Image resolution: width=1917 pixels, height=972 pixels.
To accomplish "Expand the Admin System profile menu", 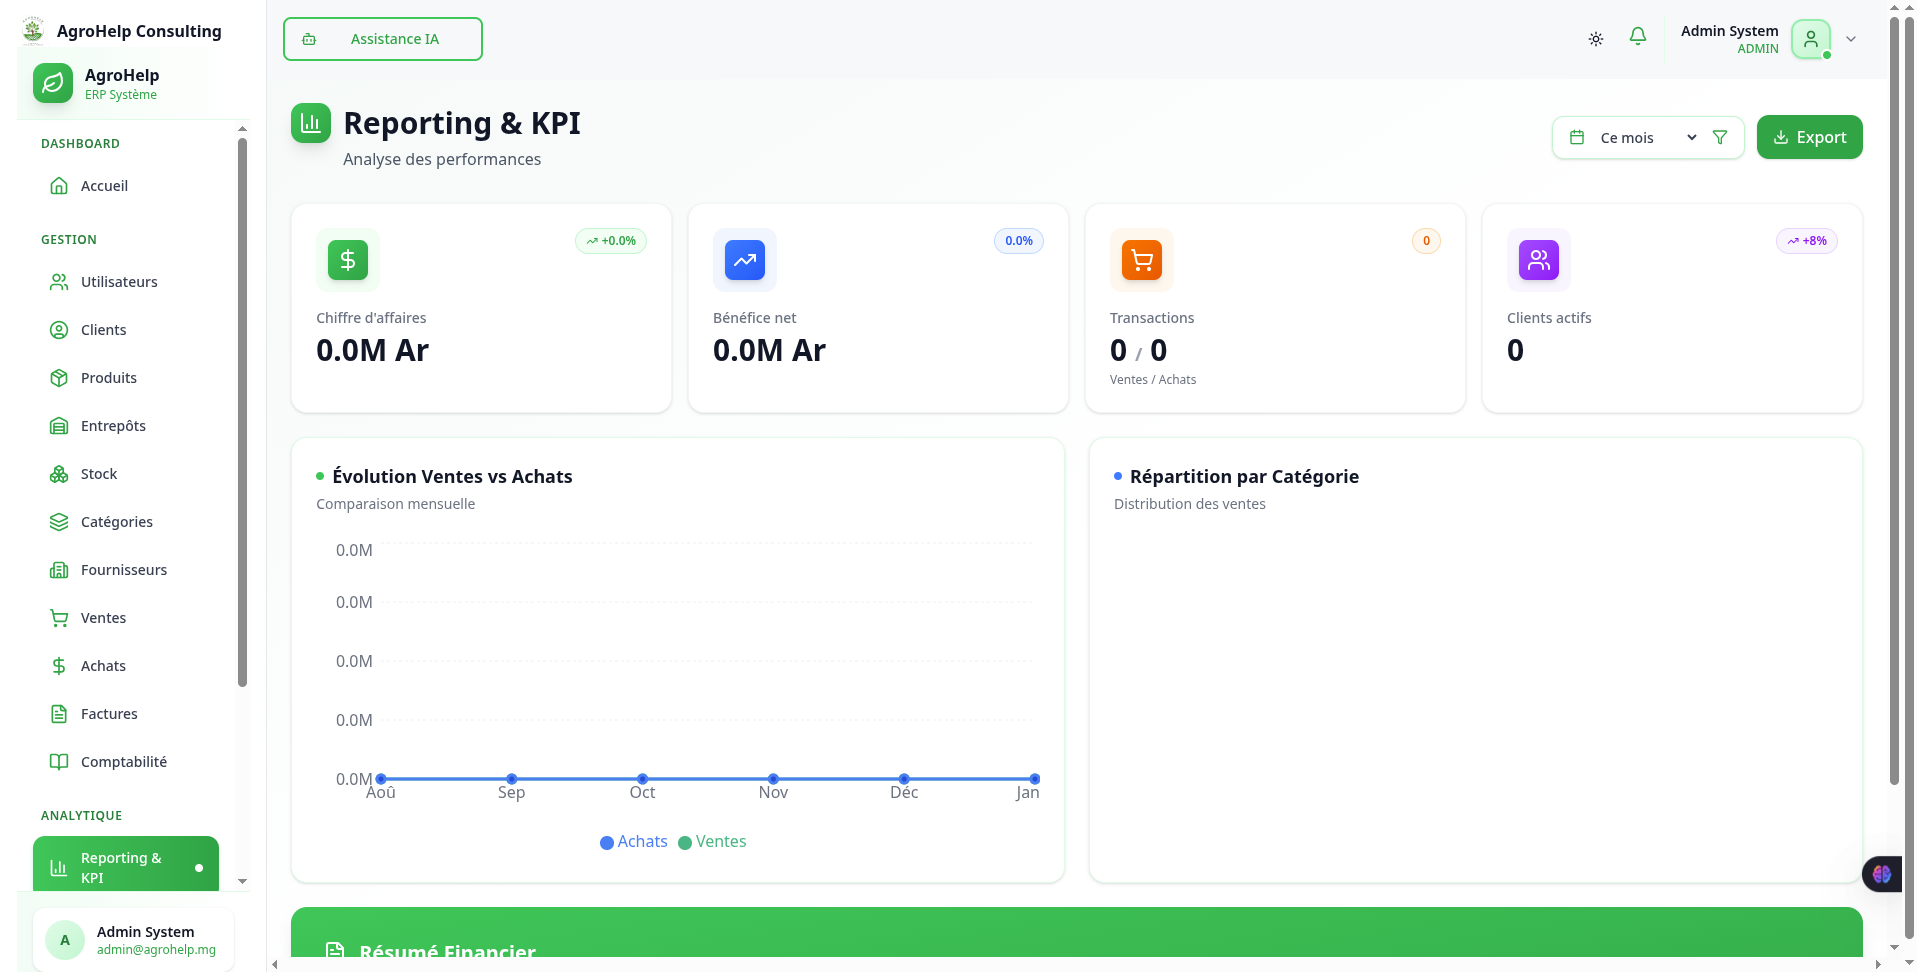I will point(1850,39).
